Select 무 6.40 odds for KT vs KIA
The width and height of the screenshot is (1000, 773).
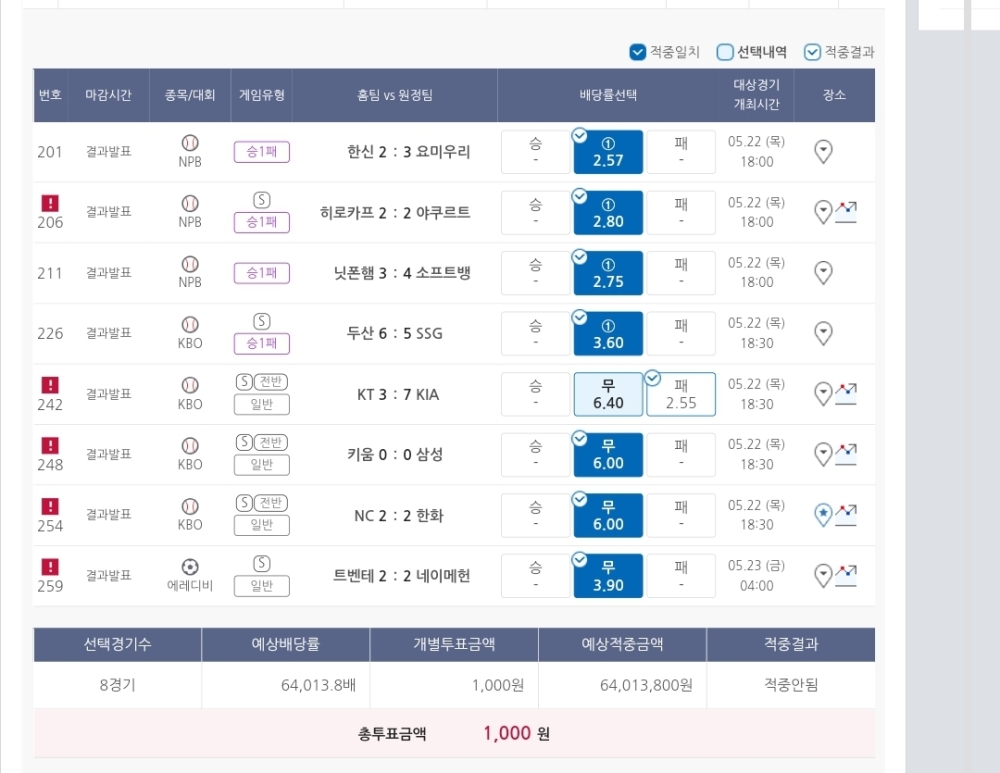click(608, 394)
